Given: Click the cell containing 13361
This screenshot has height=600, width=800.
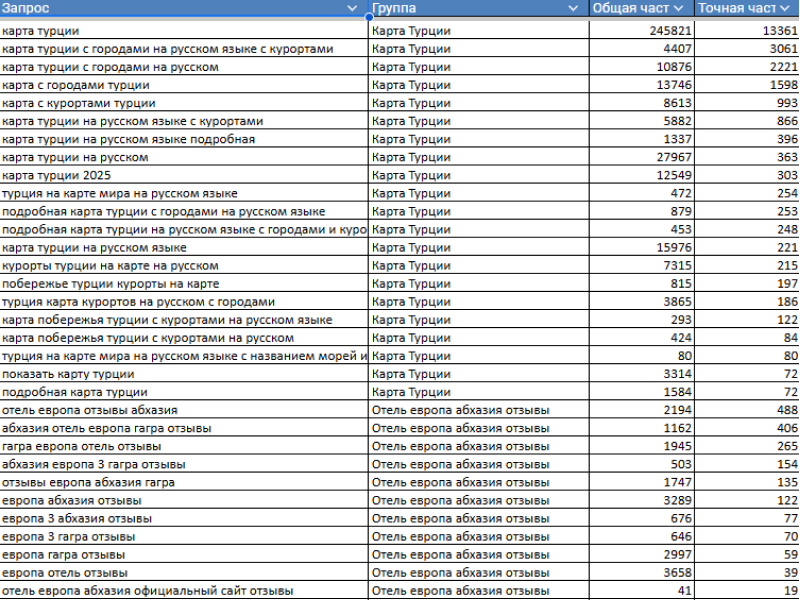Looking at the screenshot, I should 747,31.
